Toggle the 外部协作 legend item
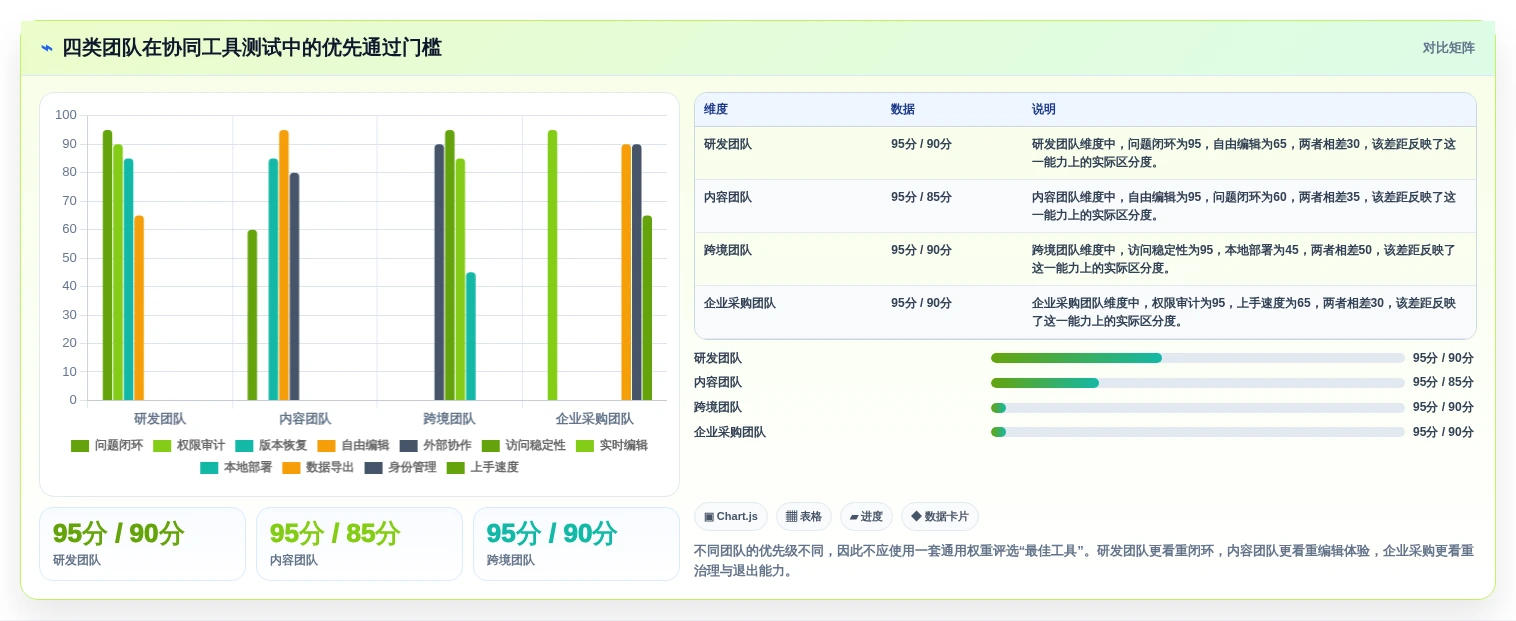The width and height of the screenshot is (1516, 621). pos(435,446)
